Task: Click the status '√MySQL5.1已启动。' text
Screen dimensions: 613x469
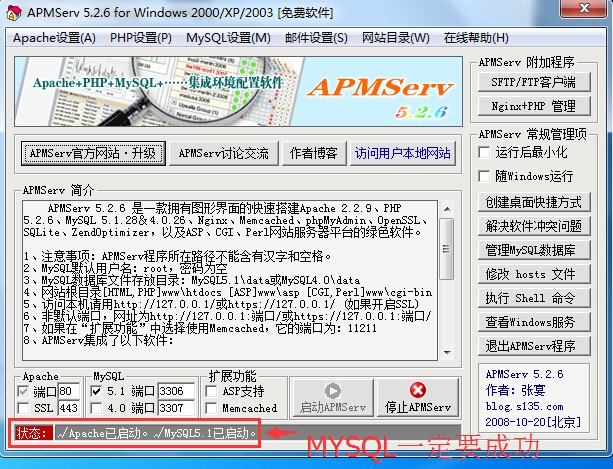Action: (x=205, y=433)
